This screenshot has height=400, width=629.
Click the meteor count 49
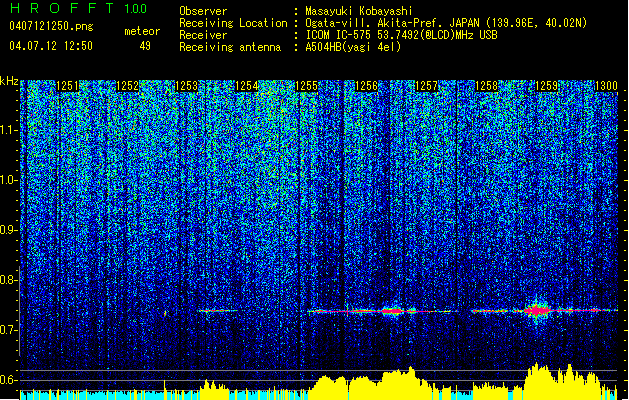(x=145, y=46)
